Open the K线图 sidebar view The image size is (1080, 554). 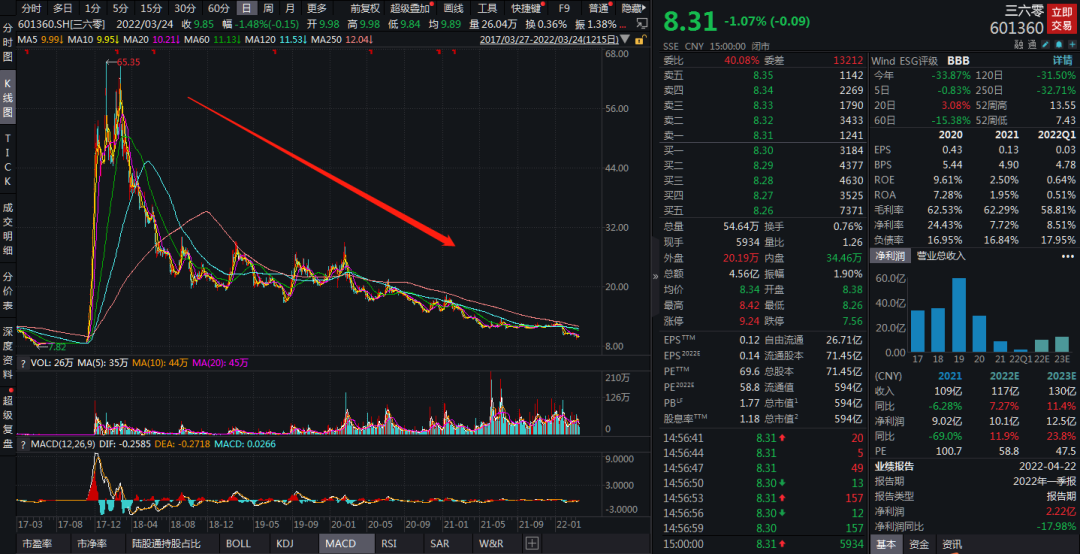[x=8, y=98]
